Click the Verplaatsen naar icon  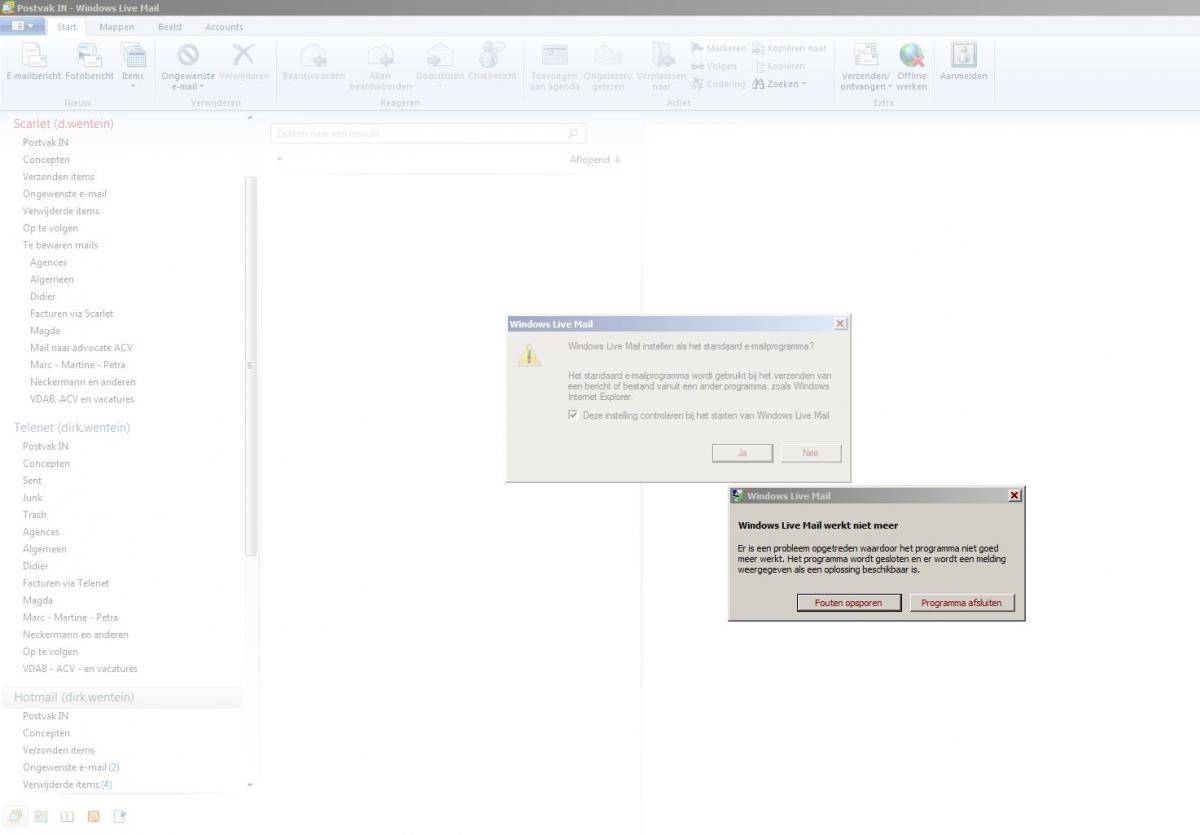pos(662,55)
